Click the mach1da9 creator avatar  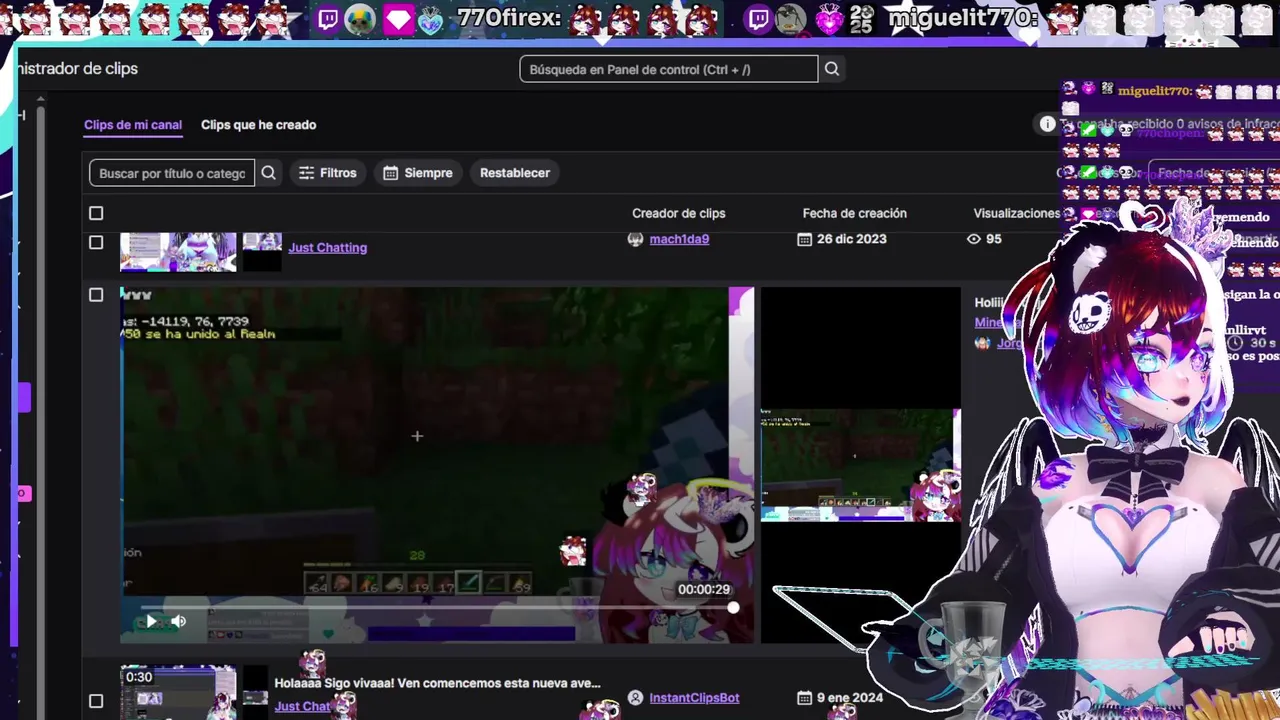coord(635,239)
